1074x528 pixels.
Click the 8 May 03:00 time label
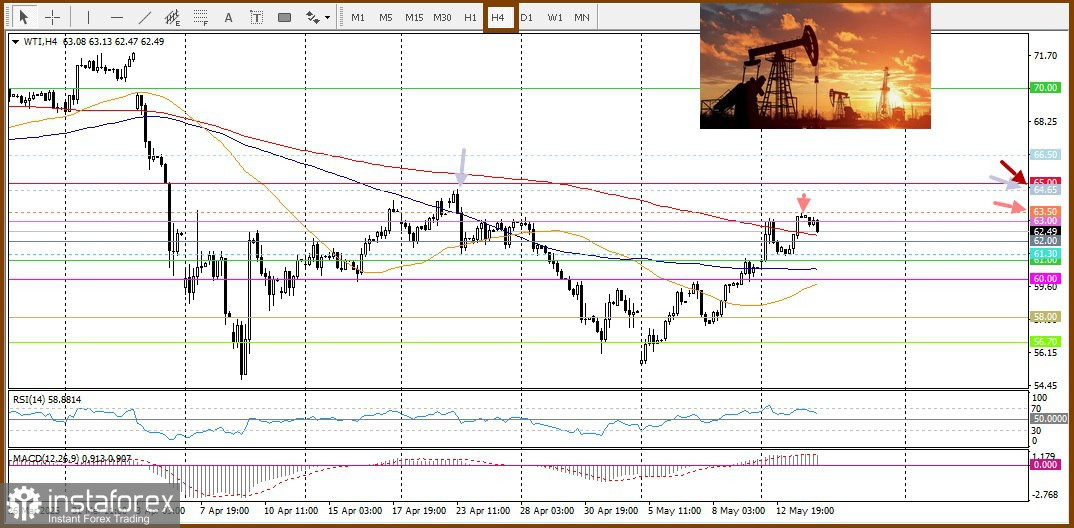(737, 511)
